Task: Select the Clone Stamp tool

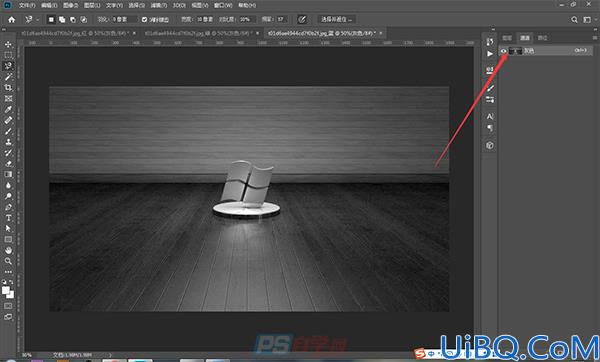Action: point(8,142)
